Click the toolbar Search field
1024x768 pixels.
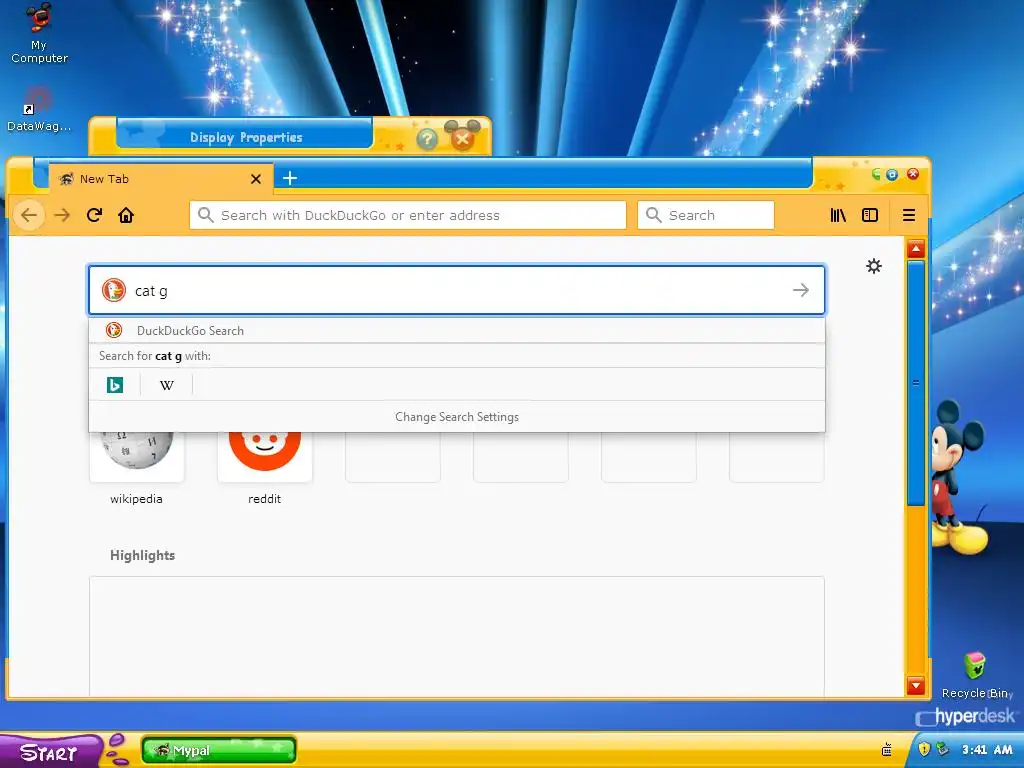[705, 215]
